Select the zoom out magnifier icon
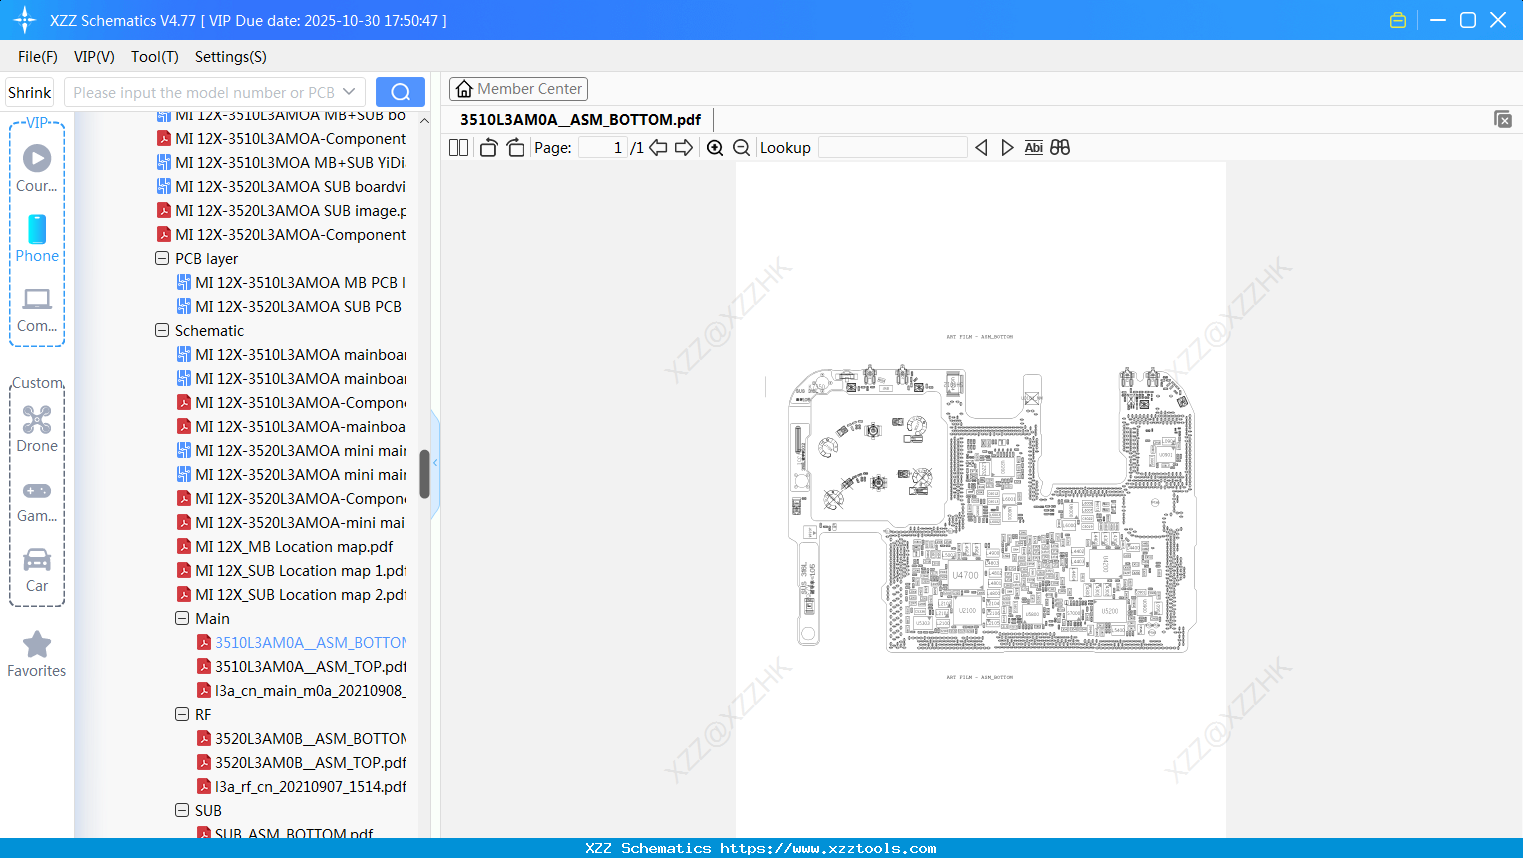This screenshot has height=858, width=1523. tap(741, 147)
